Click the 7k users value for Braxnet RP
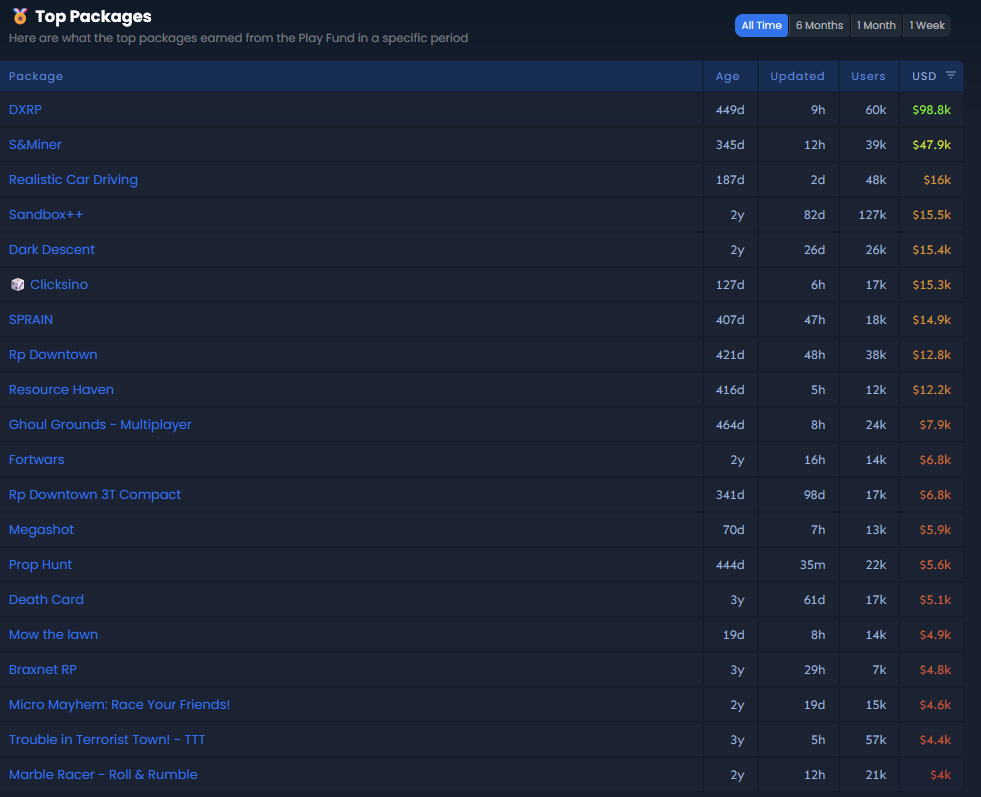Screen dimensions: 981x797 pyautogui.click(x=879, y=670)
